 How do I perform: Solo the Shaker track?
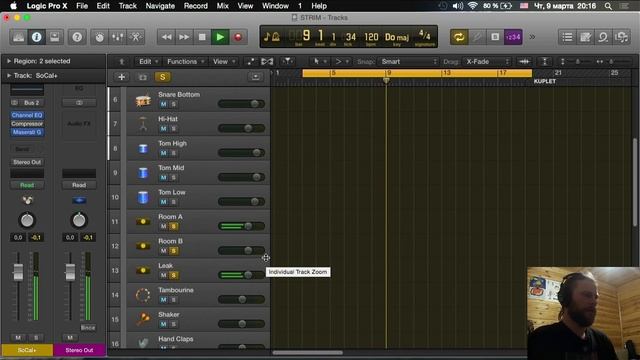tap(173, 324)
